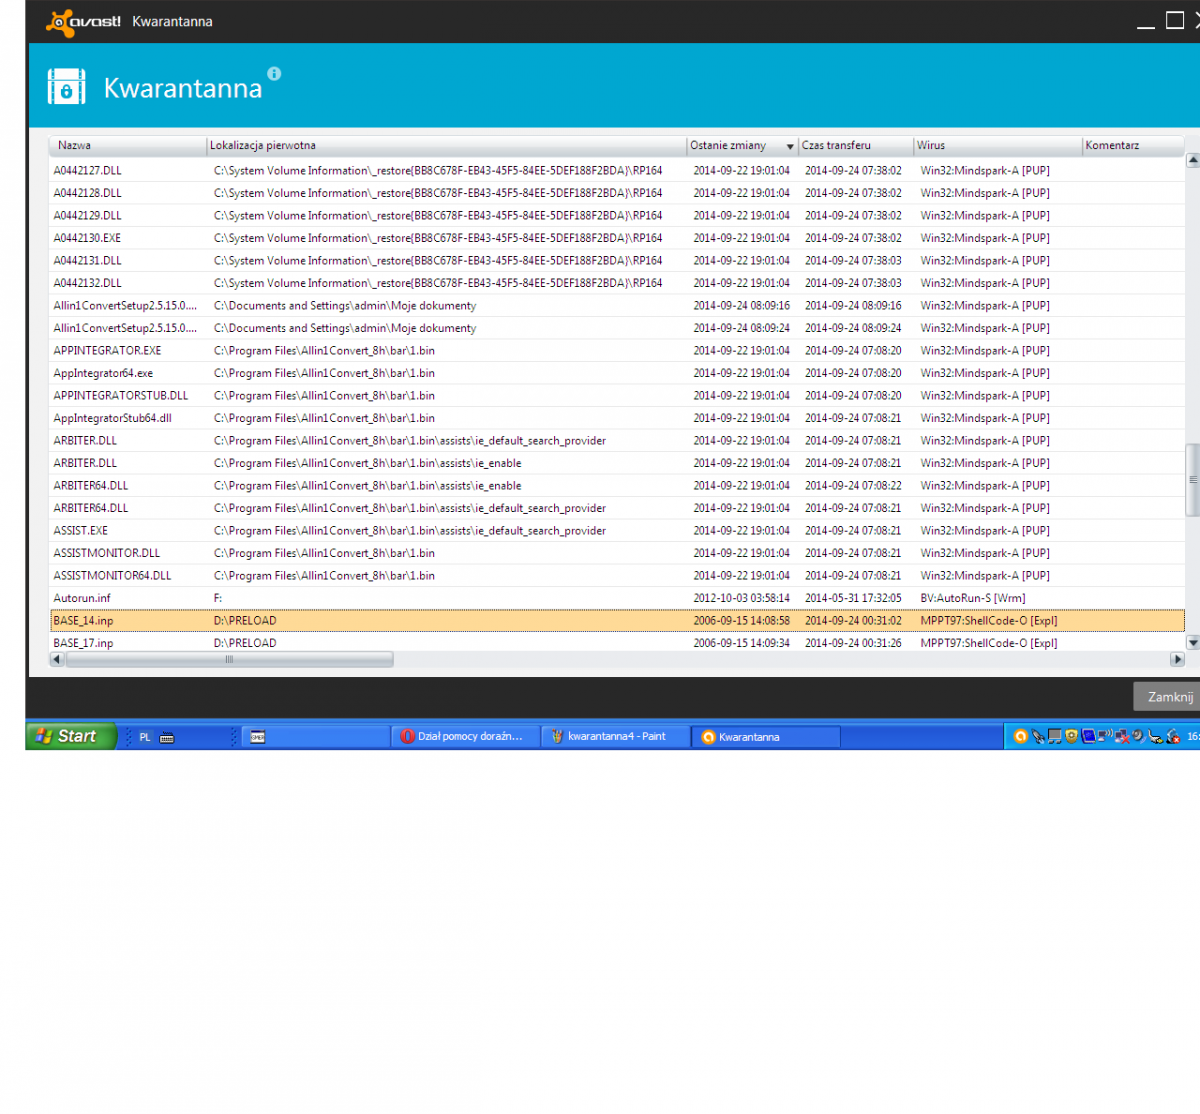Switch to Kwarantanna avast taskbar item
This screenshot has height=1114, width=1200.
(x=765, y=736)
